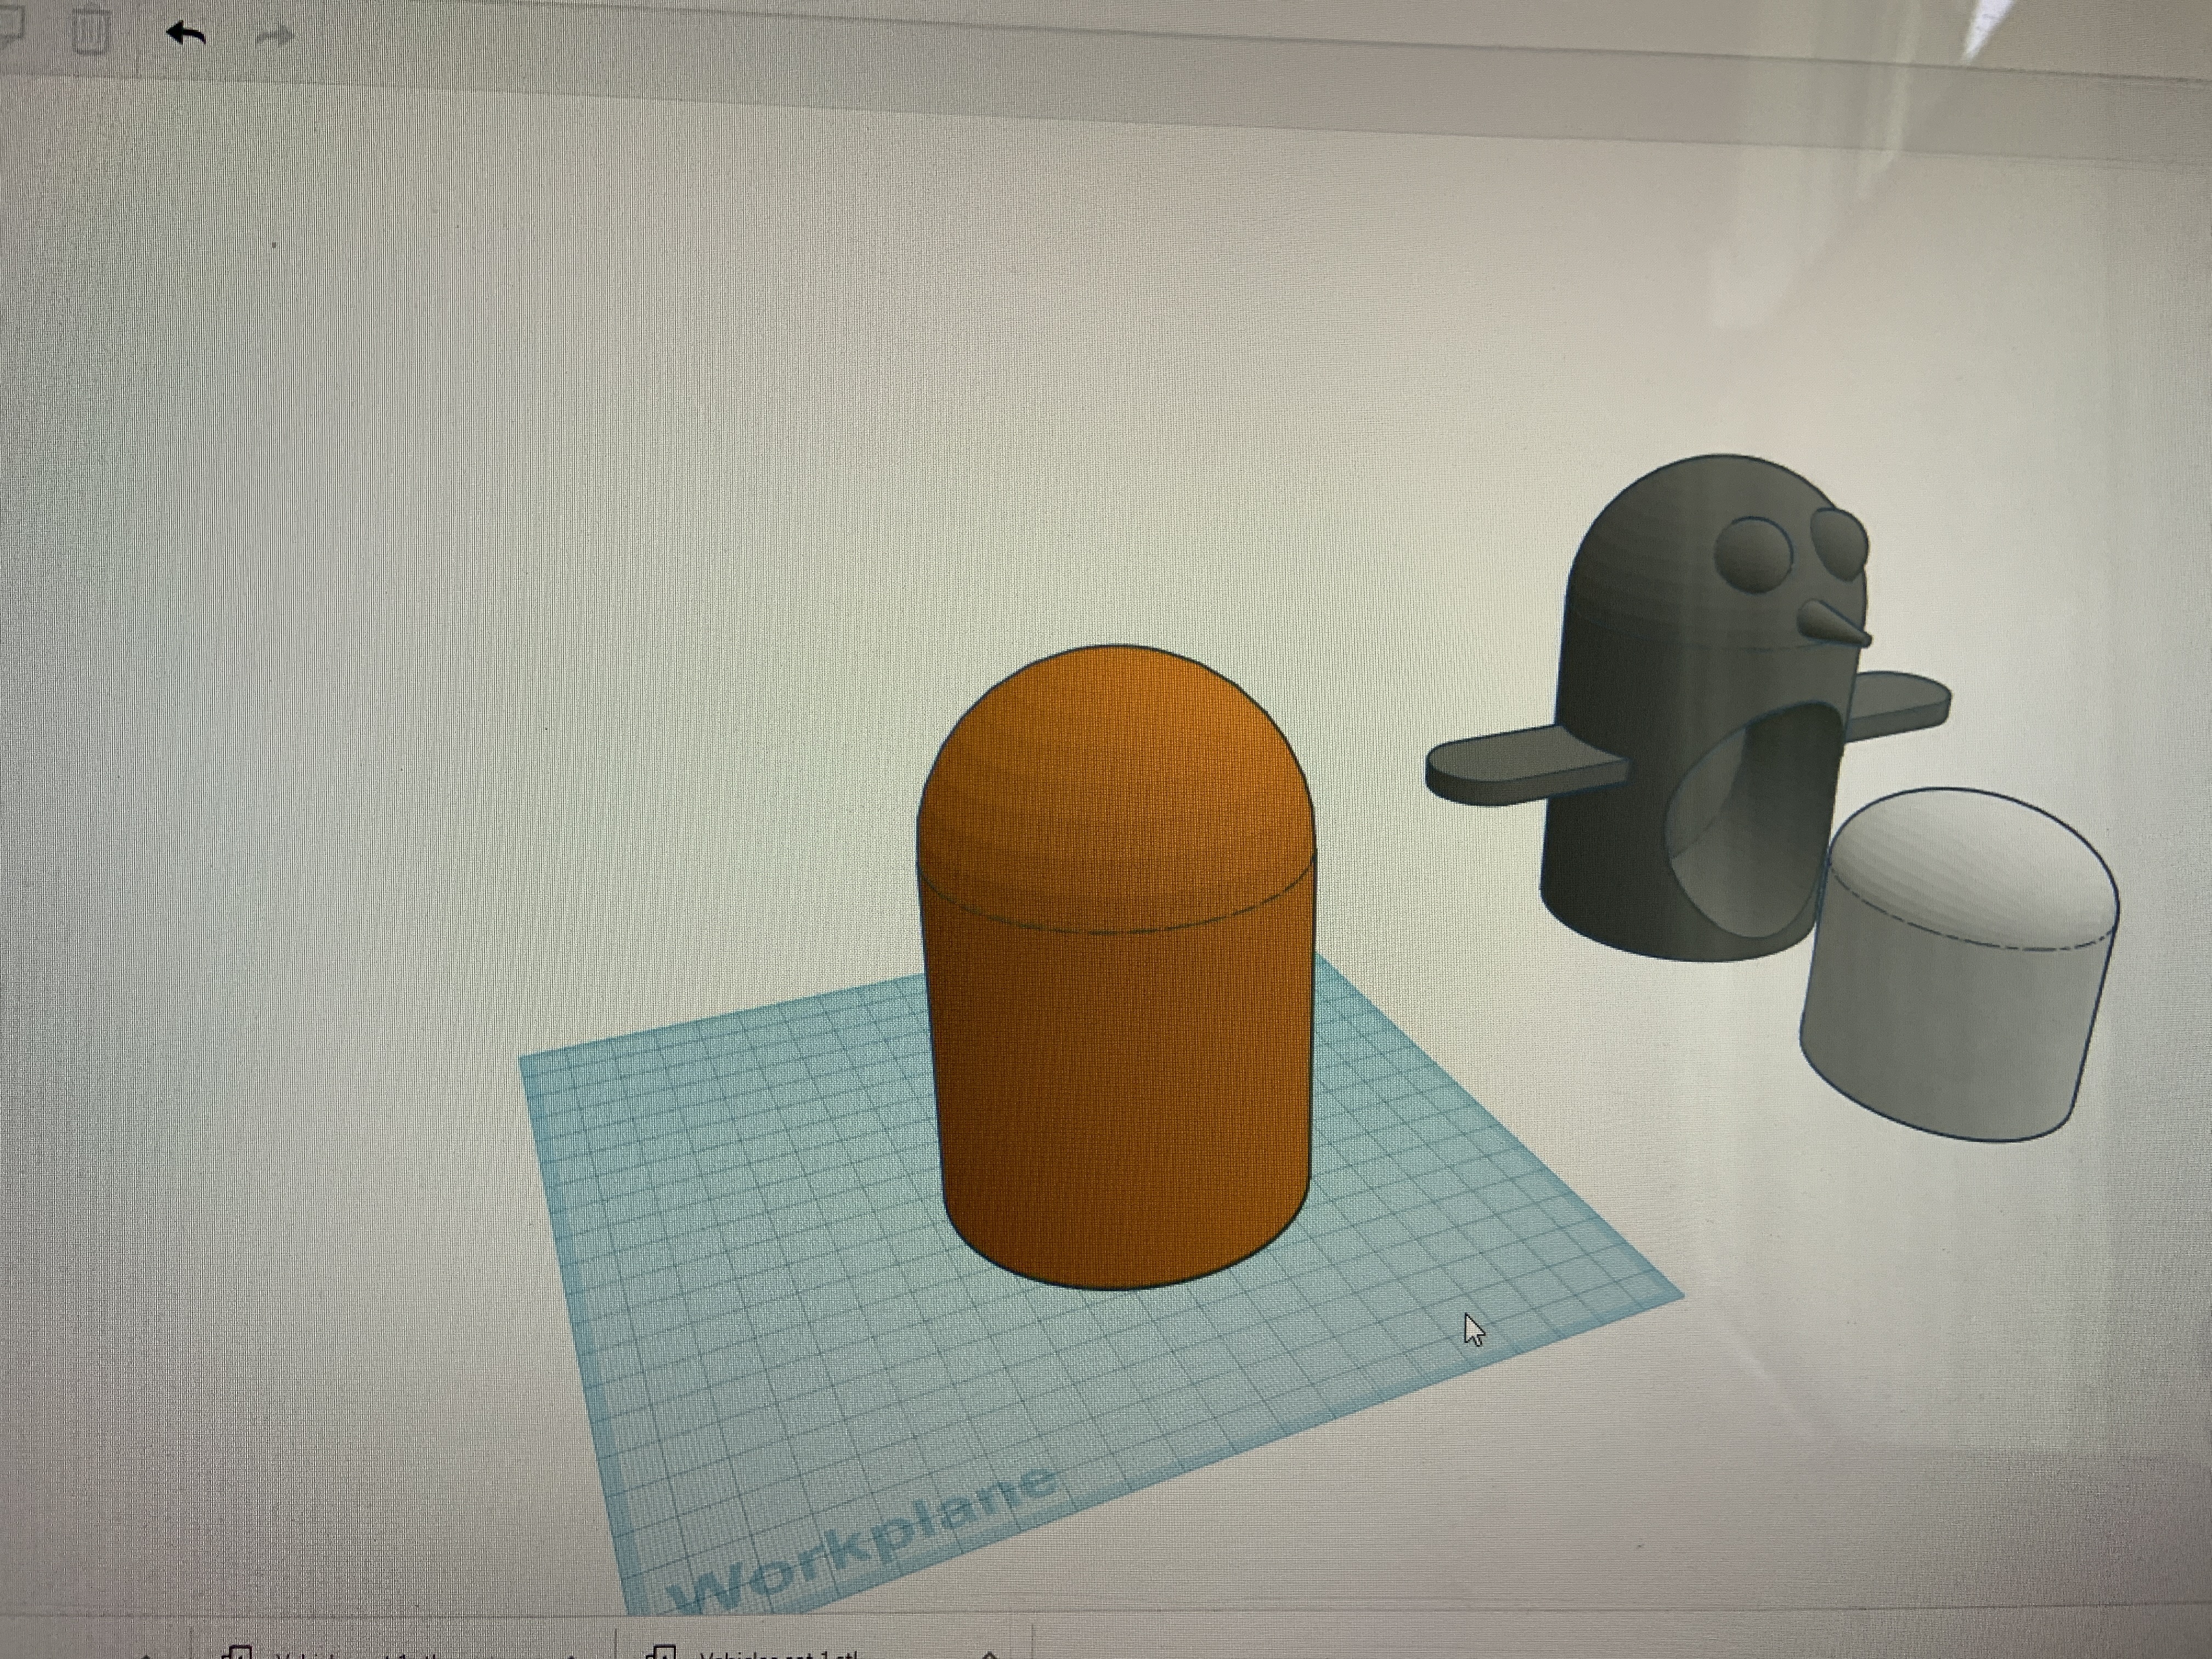Click the black Undo arrow
This screenshot has width=2212, height=1659.
(x=187, y=34)
